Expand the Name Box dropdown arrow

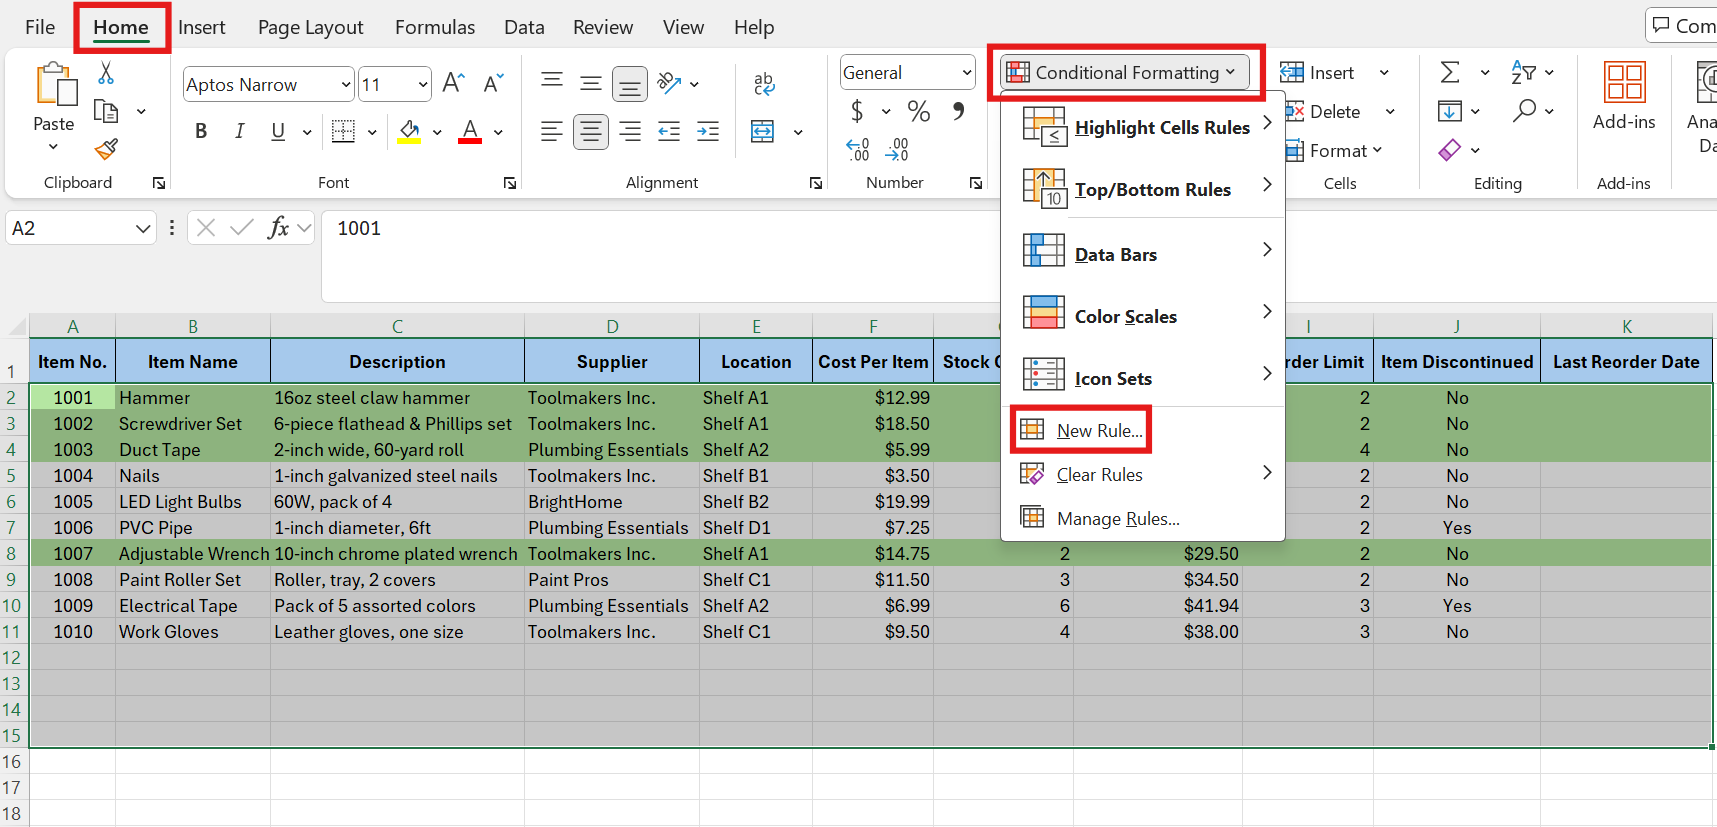click(143, 229)
